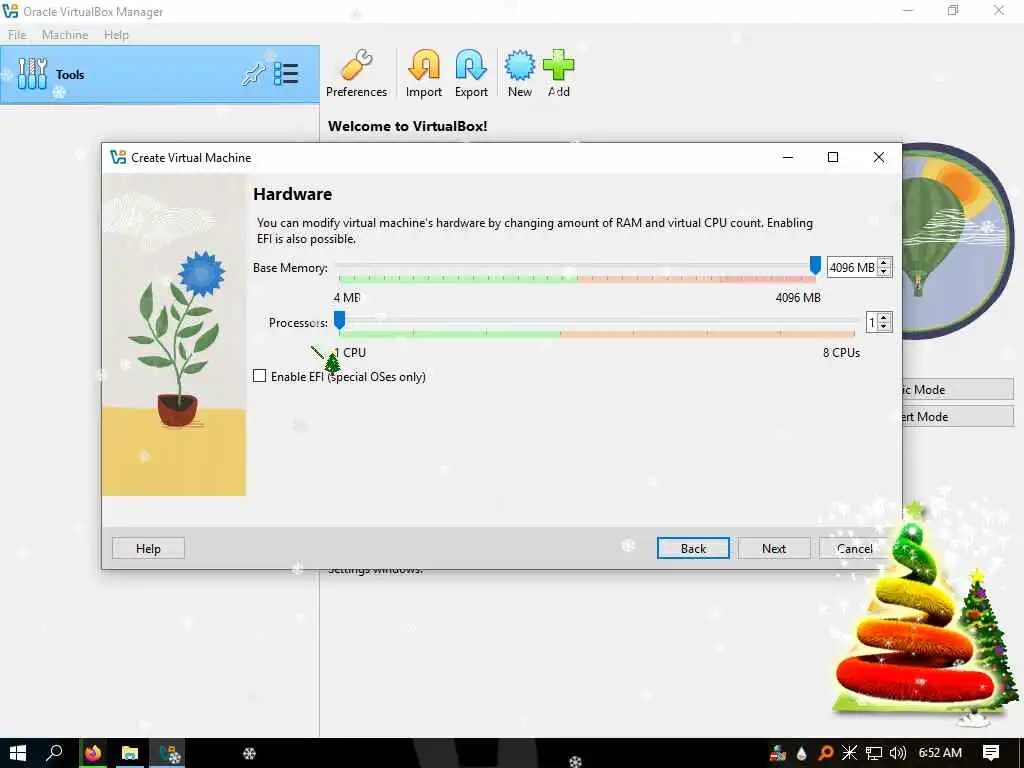Click the red-and-green tray icon
1024x768 pixels.
pyautogui.click(x=777, y=753)
